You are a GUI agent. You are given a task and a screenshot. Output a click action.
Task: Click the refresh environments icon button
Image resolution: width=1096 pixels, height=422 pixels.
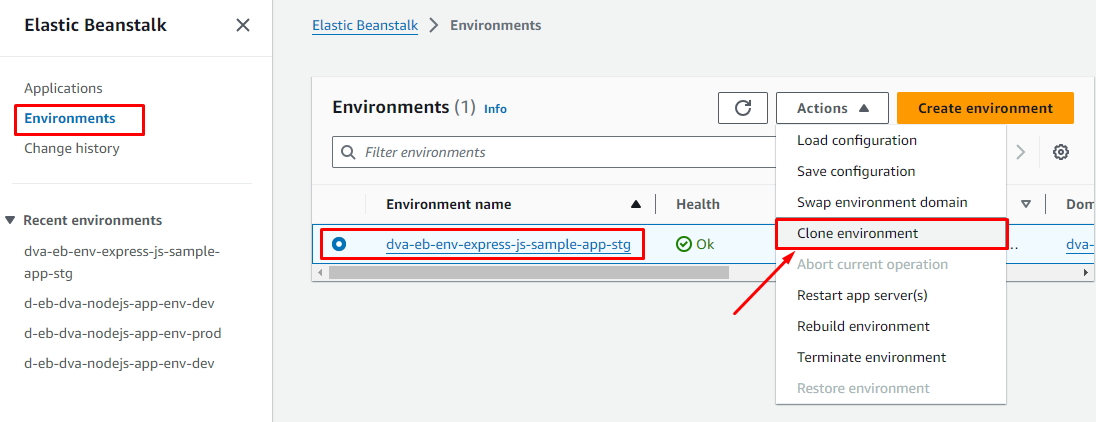pos(743,108)
